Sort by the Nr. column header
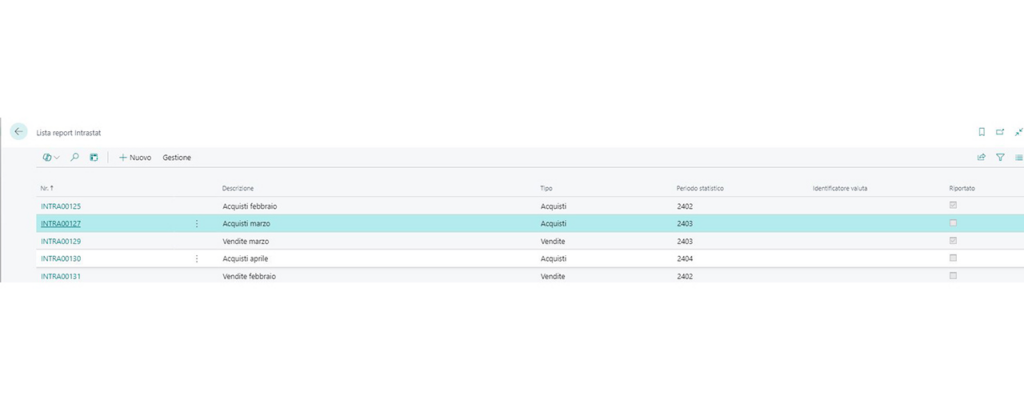Image resolution: width=1024 pixels, height=400 pixels. pyautogui.click(x=47, y=188)
